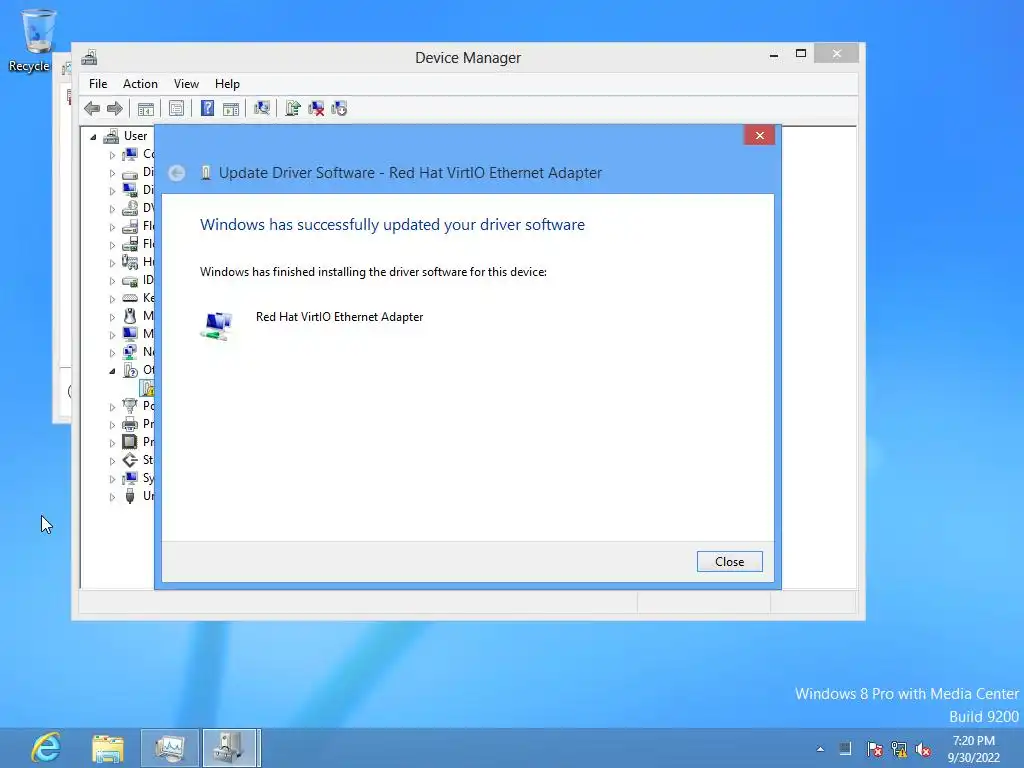Expand the Network adapters category arrow
Viewport: 1024px width, 768px height.
coord(112,353)
